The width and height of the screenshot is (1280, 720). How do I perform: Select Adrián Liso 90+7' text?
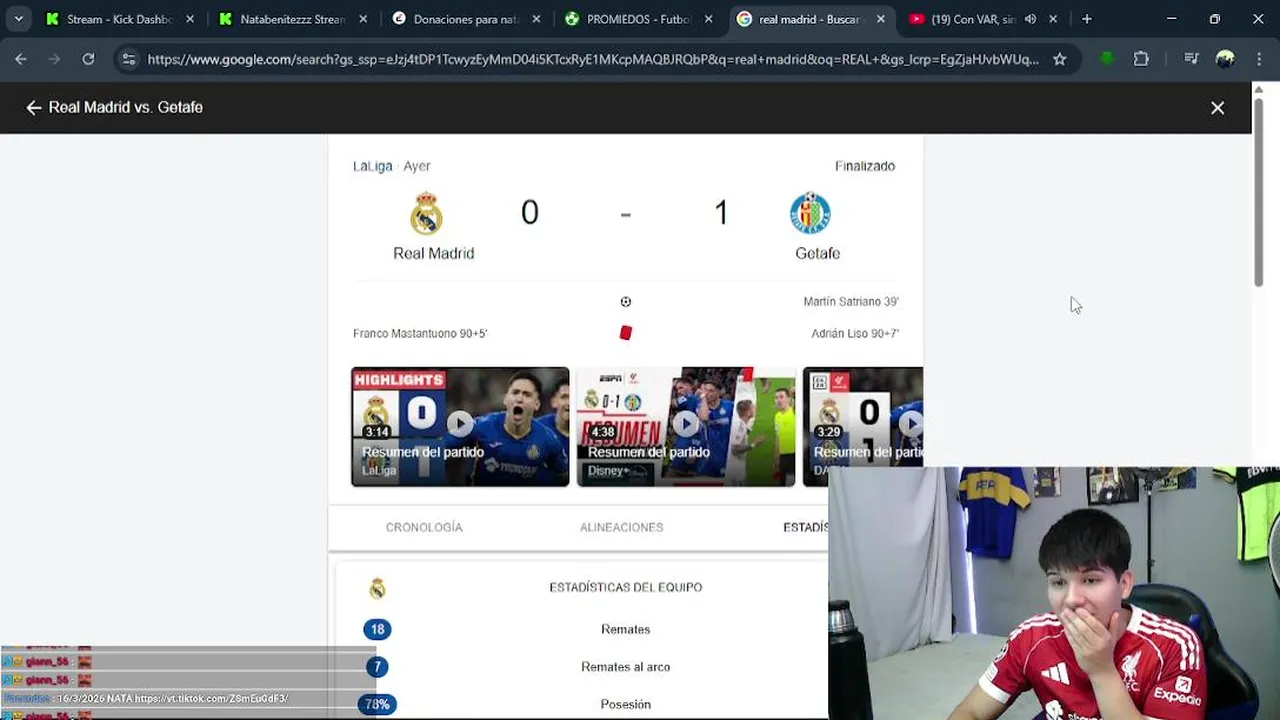click(x=855, y=334)
